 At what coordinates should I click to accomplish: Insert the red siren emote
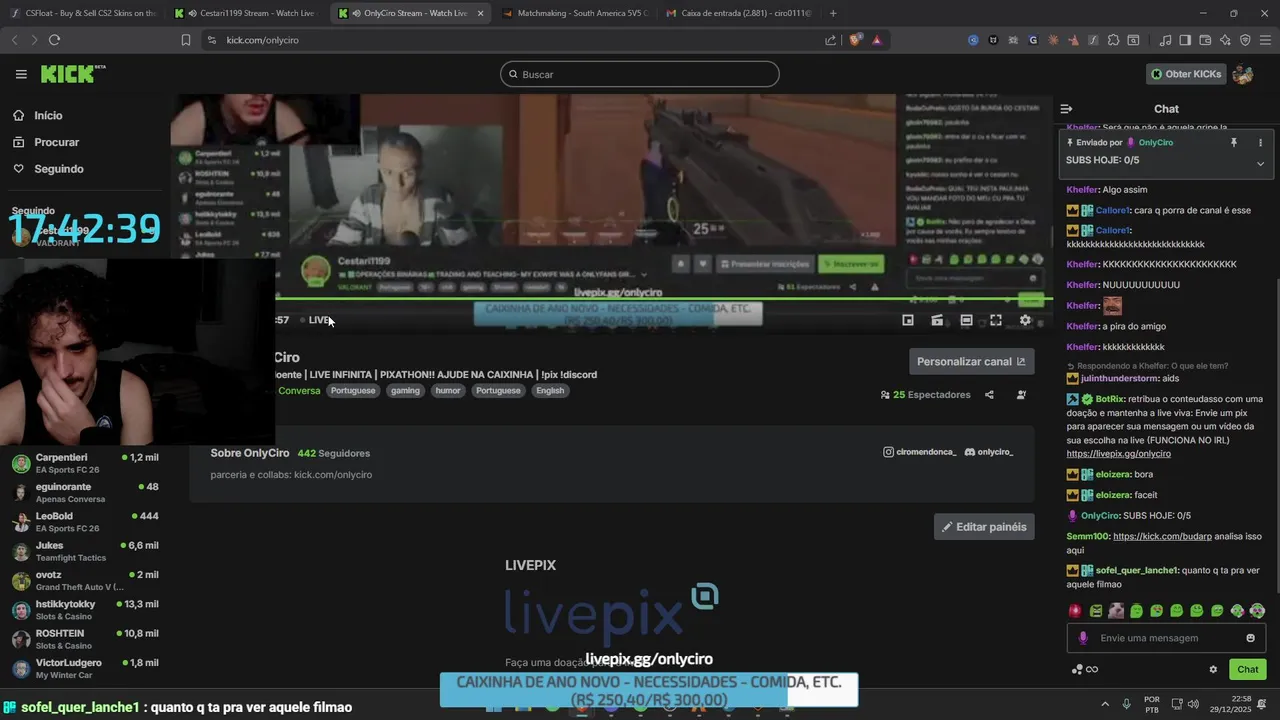1075,611
